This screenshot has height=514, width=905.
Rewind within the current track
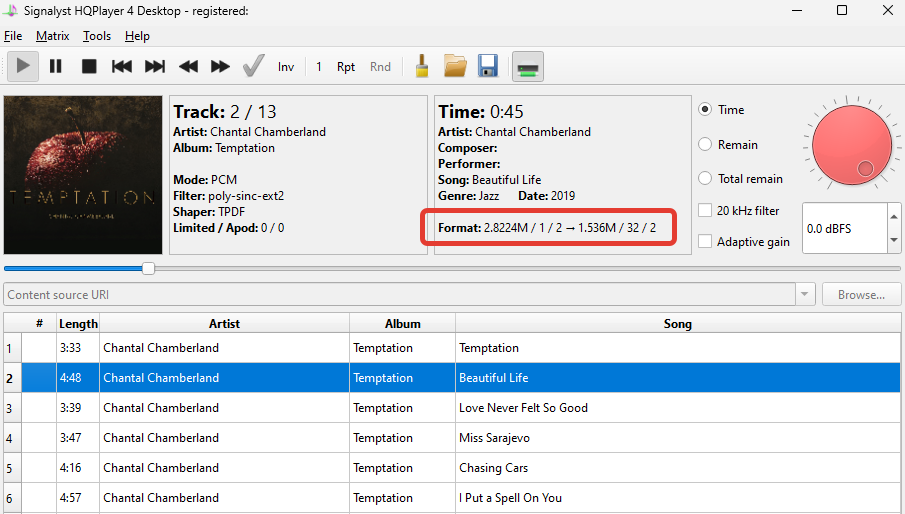pos(188,66)
